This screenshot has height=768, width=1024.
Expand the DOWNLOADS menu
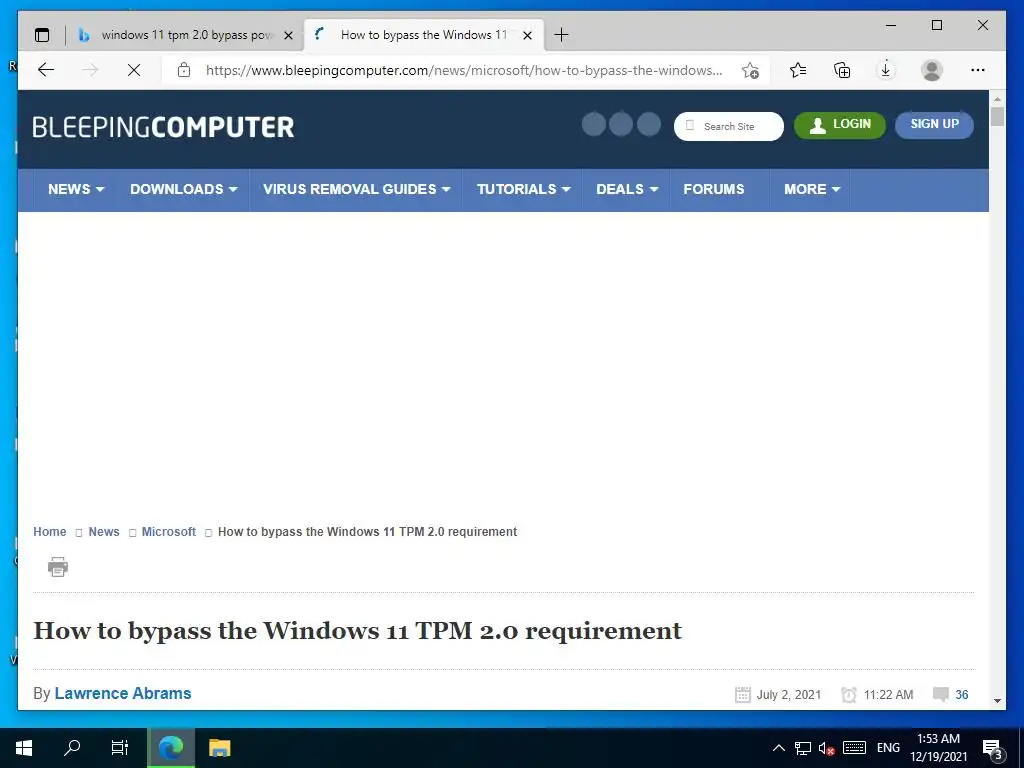tap(184, 189)
